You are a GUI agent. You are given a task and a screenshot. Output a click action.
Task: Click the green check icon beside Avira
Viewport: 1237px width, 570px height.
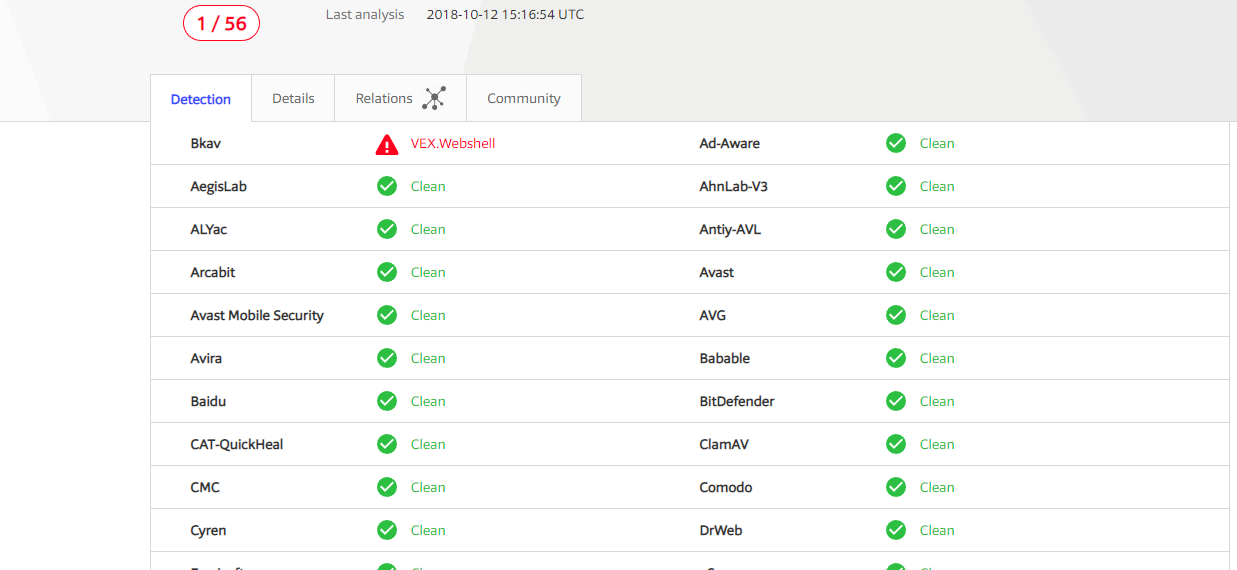click(387, 358)
